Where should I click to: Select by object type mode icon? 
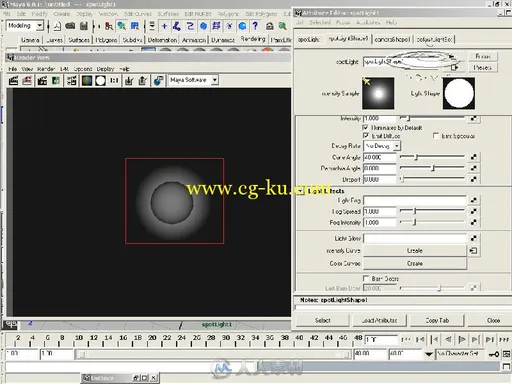pyautogui.click(x=122, y=26)
